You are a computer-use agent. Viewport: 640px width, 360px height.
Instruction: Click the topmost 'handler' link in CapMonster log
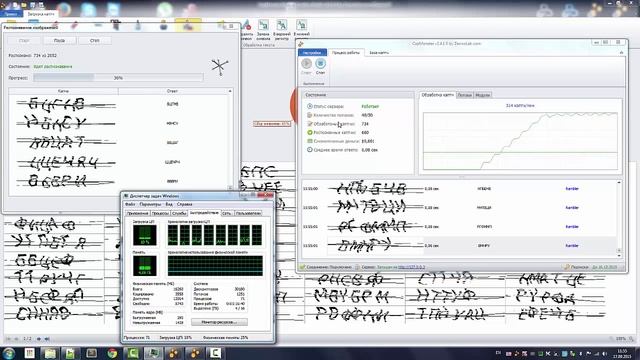coord(572,189)
